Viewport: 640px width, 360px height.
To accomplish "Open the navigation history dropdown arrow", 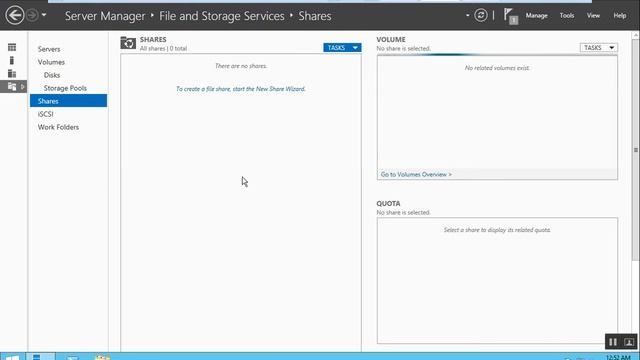I will [44, 16].
